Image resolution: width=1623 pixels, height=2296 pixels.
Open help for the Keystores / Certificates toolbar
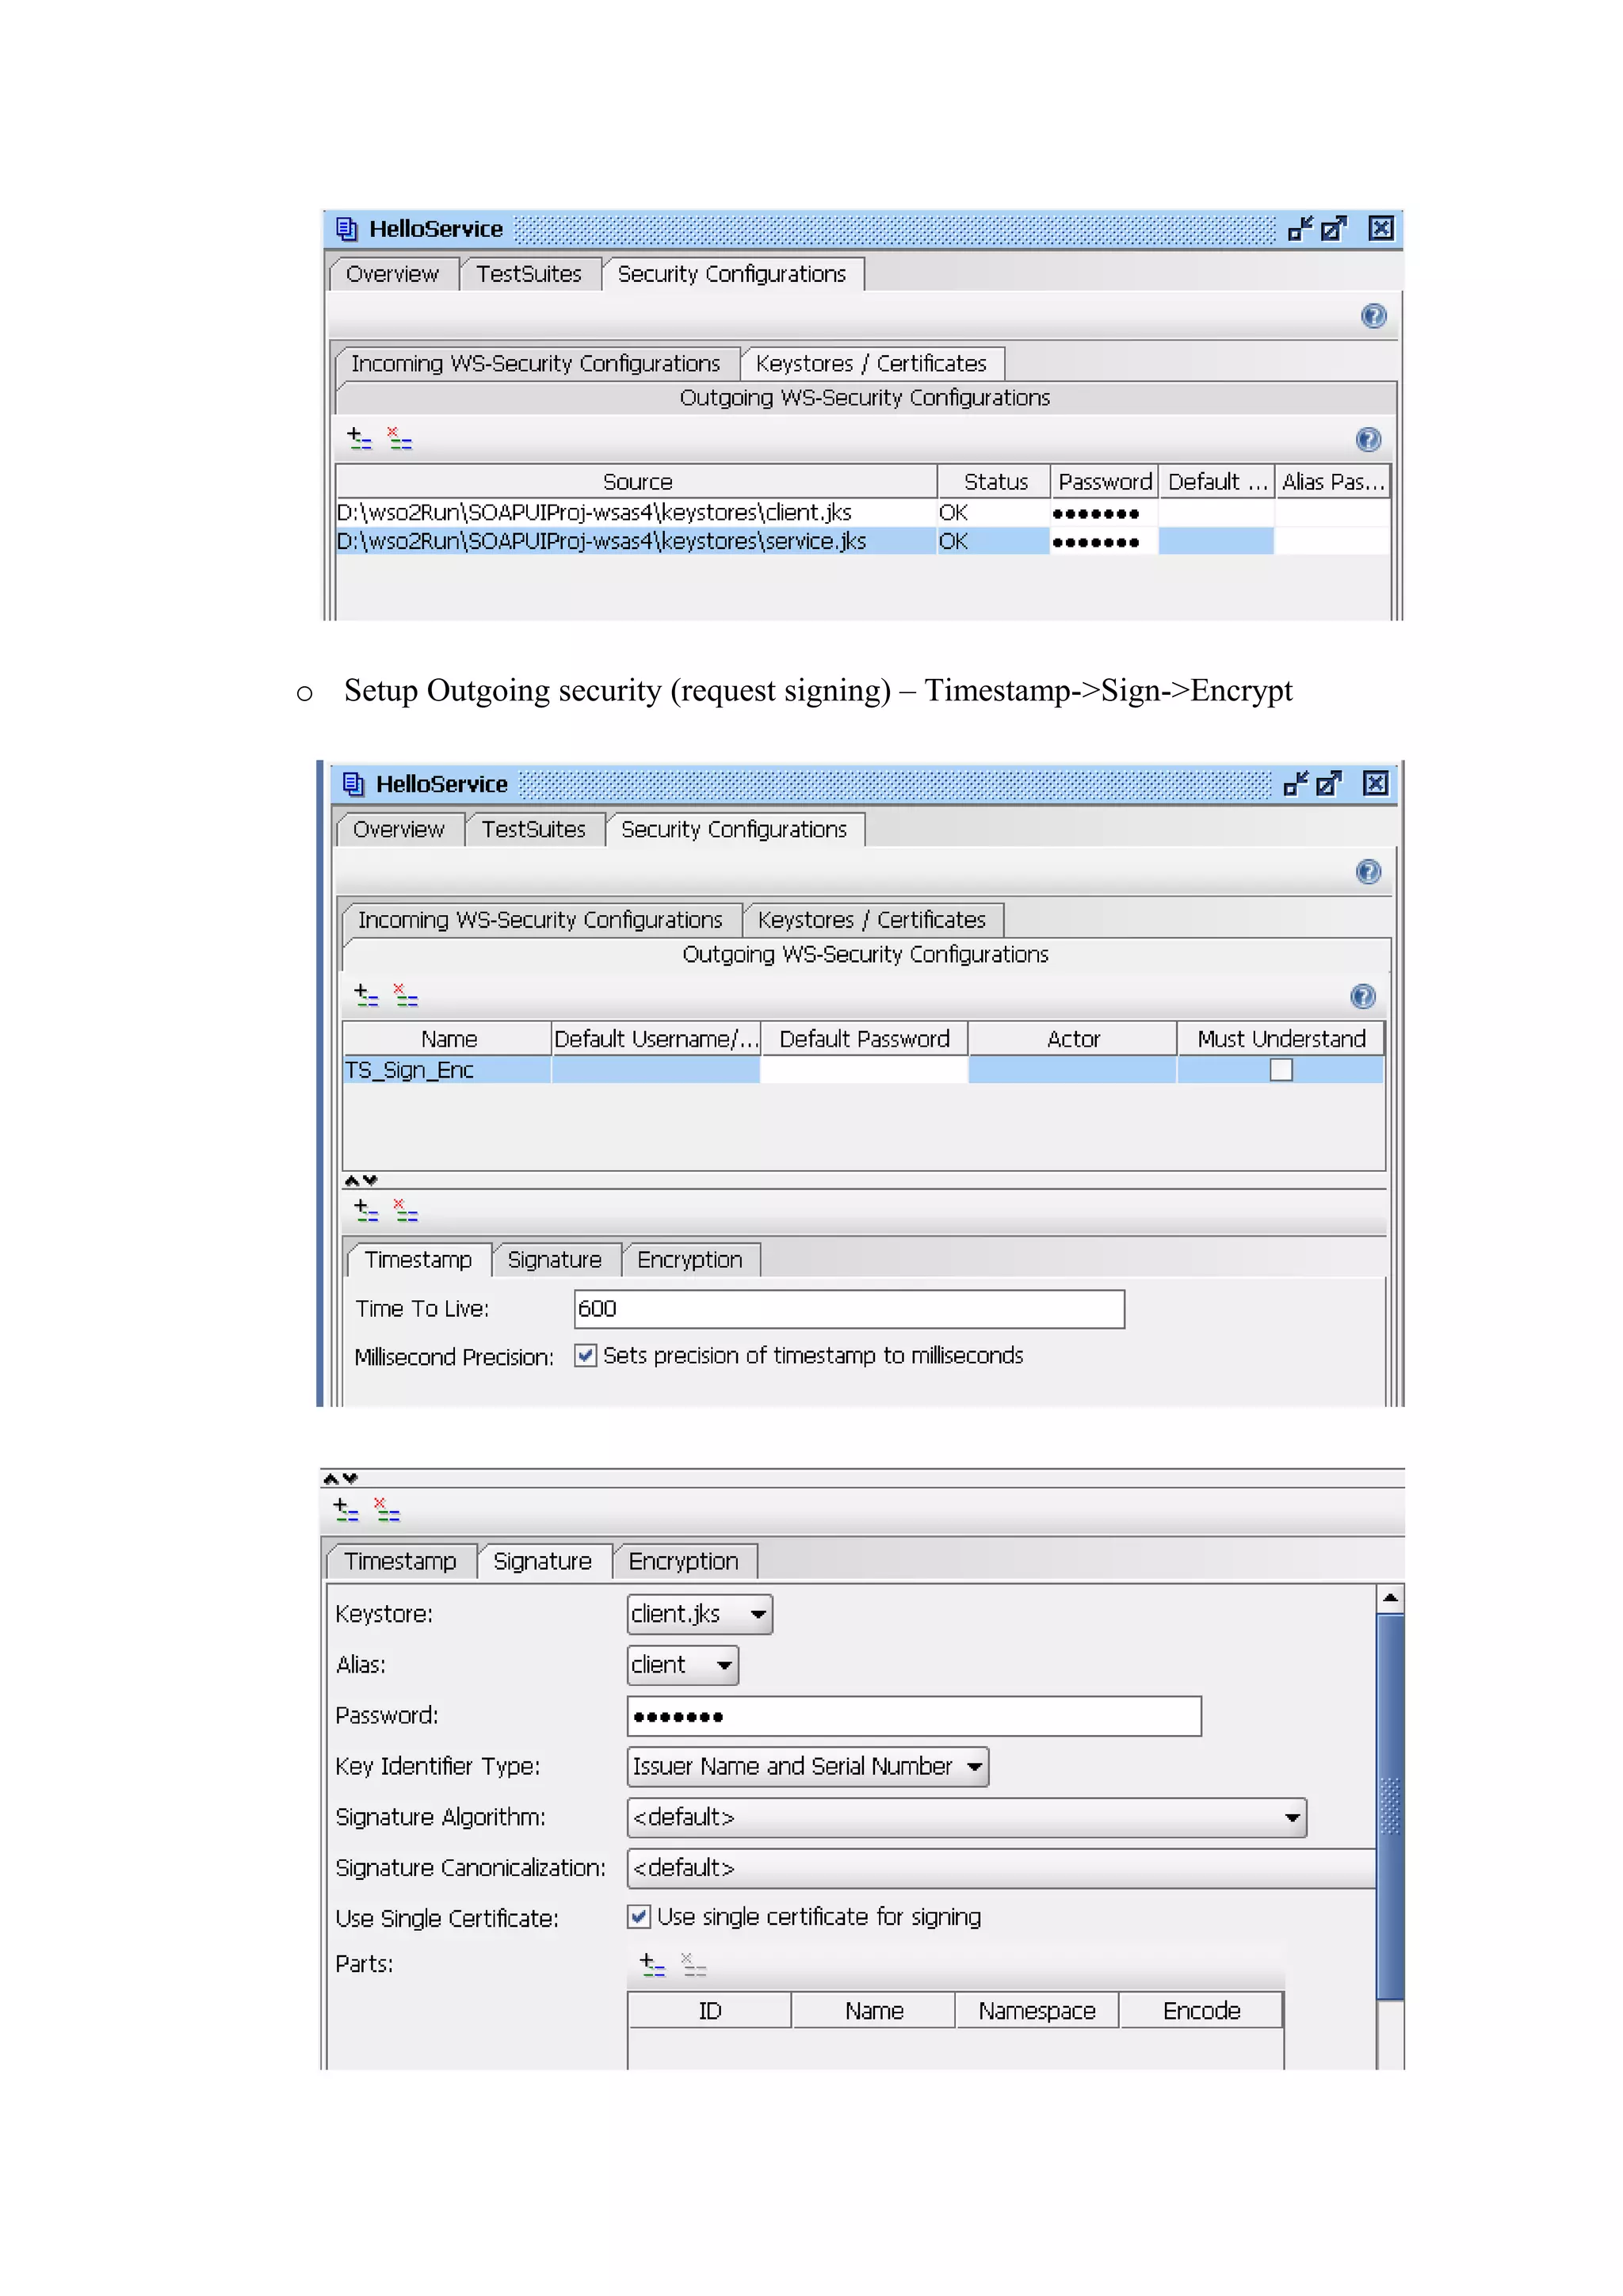1368,439
